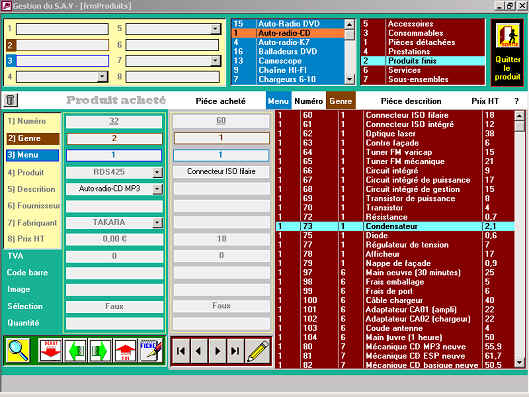Image resolution: width=529 pixels, height=397 pixels.
Task: Click the '3) Menu' field label
Action: click(x=32, y=155)
